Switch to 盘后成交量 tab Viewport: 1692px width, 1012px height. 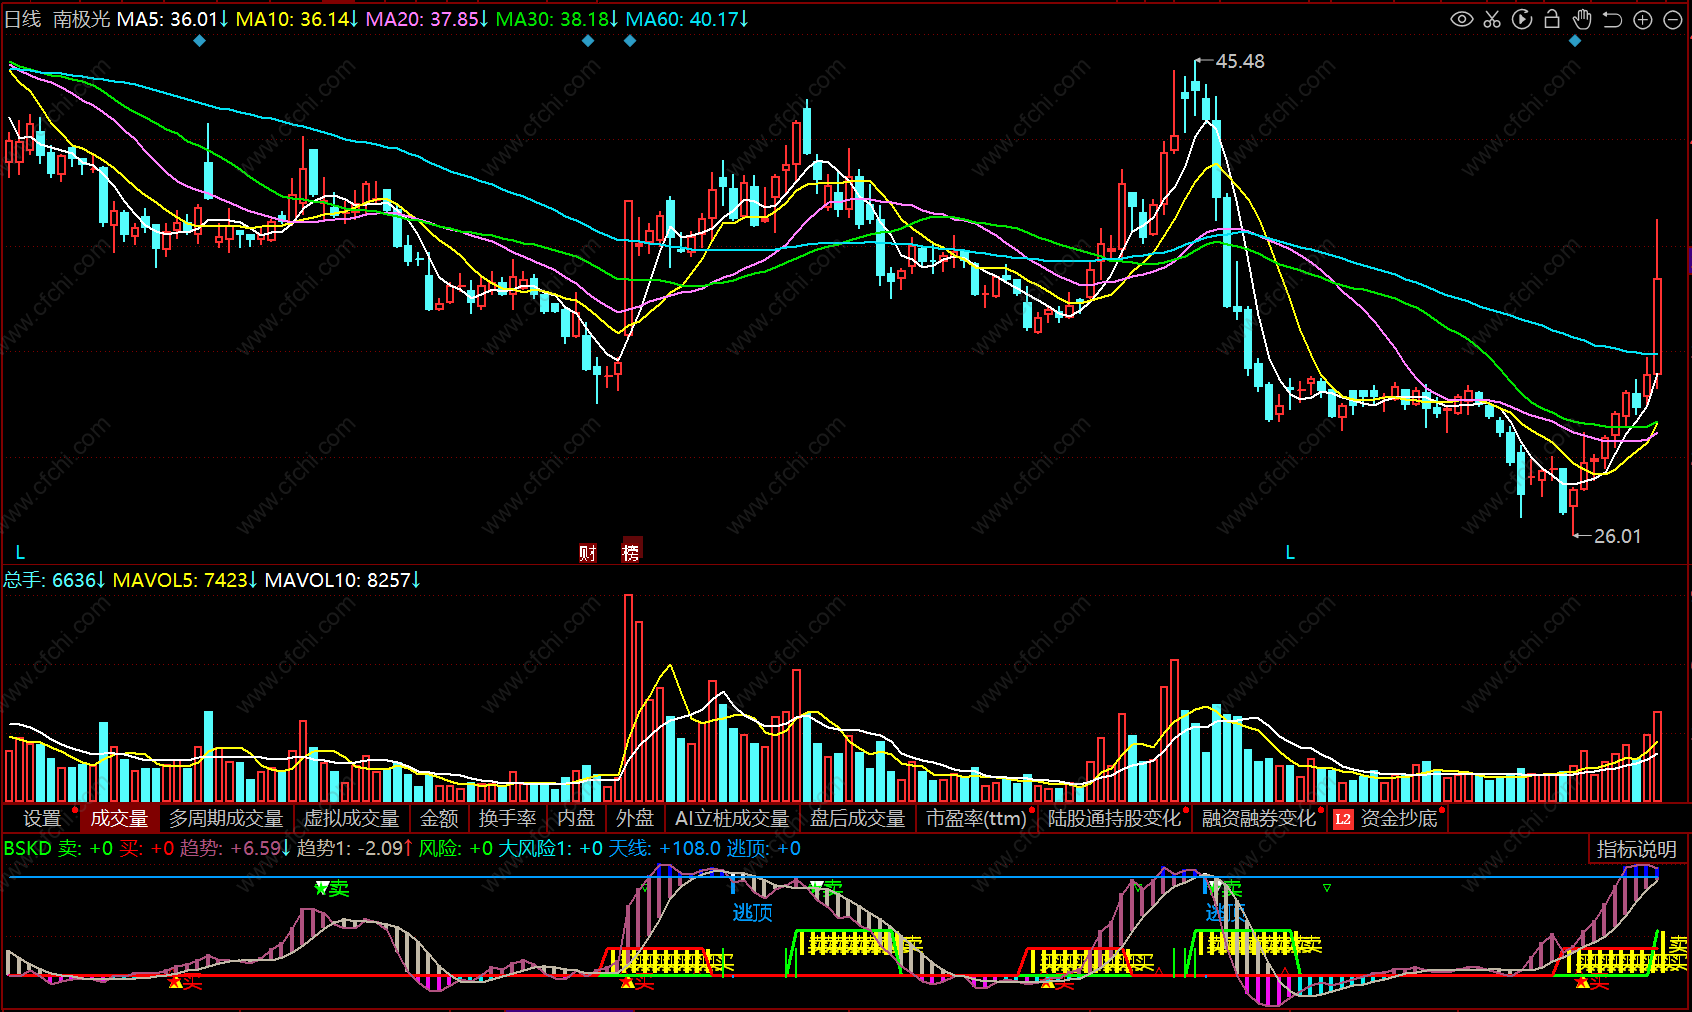tap(857, 818)
